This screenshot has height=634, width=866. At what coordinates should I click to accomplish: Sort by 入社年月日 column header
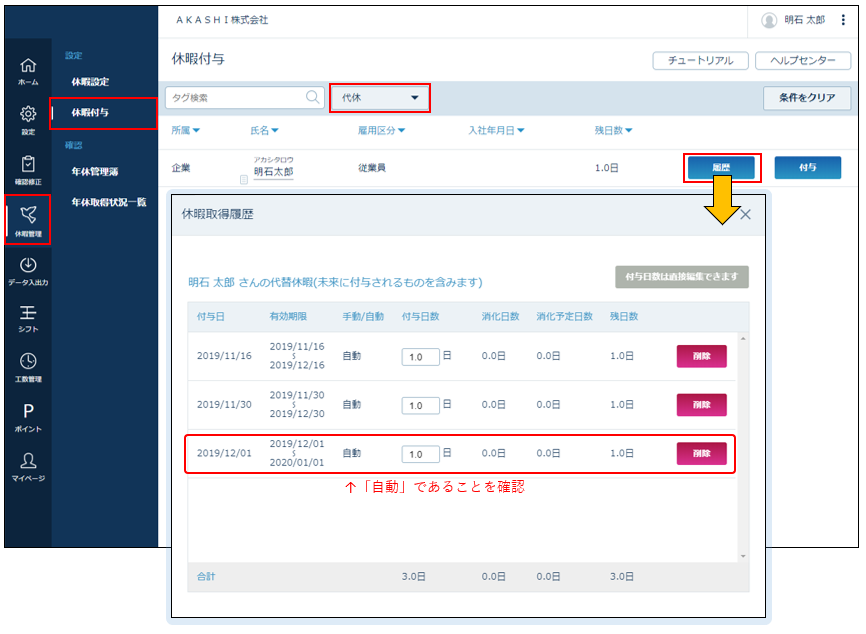coord(497,130)
